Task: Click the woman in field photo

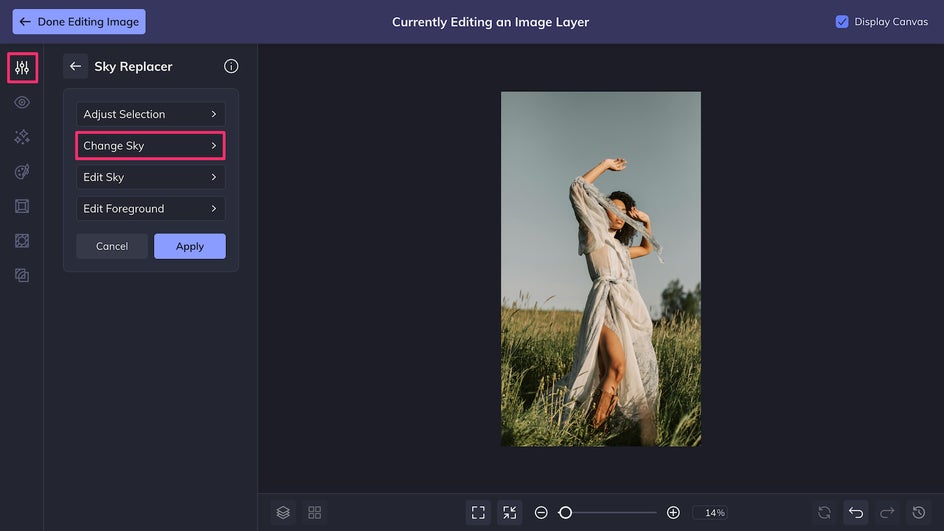Action: [x=601, y=269]
